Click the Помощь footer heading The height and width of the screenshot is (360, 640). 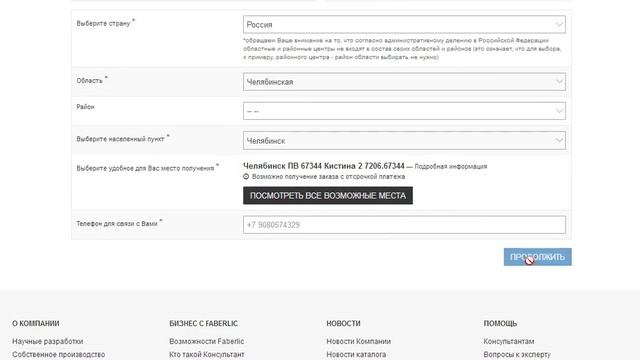500,324
